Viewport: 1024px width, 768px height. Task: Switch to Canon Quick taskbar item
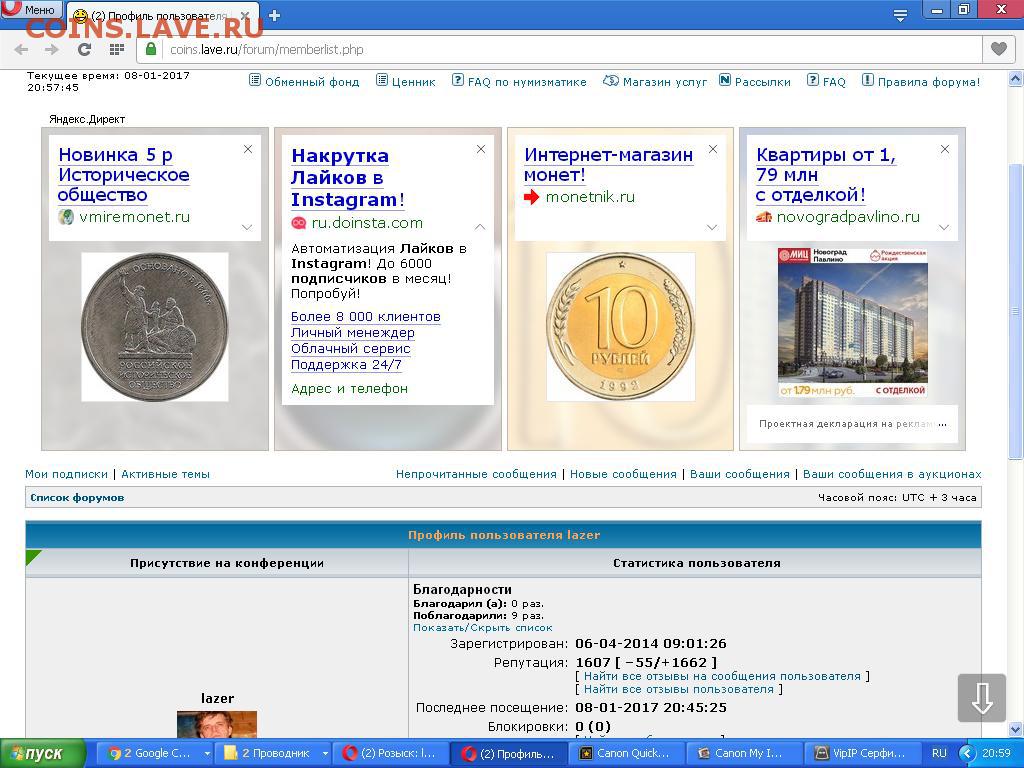625,754
